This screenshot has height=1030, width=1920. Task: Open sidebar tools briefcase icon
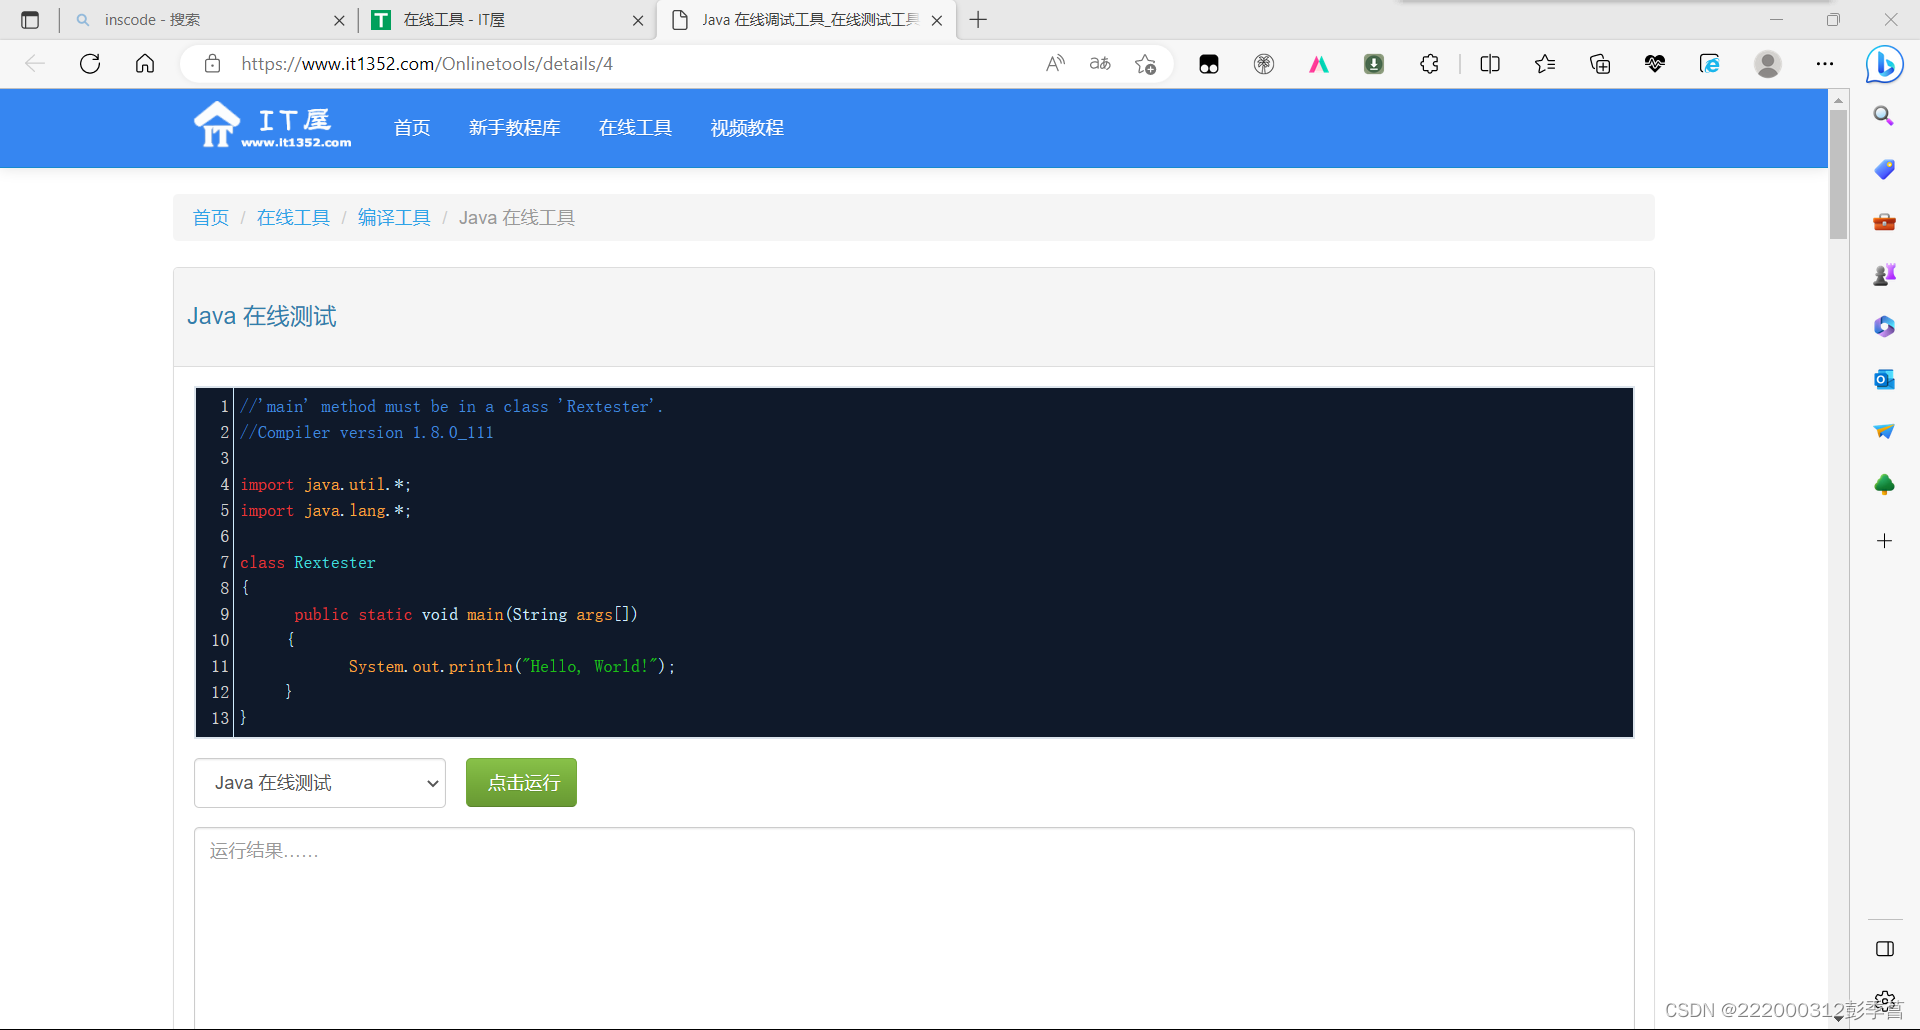(x=1884, y=221)
